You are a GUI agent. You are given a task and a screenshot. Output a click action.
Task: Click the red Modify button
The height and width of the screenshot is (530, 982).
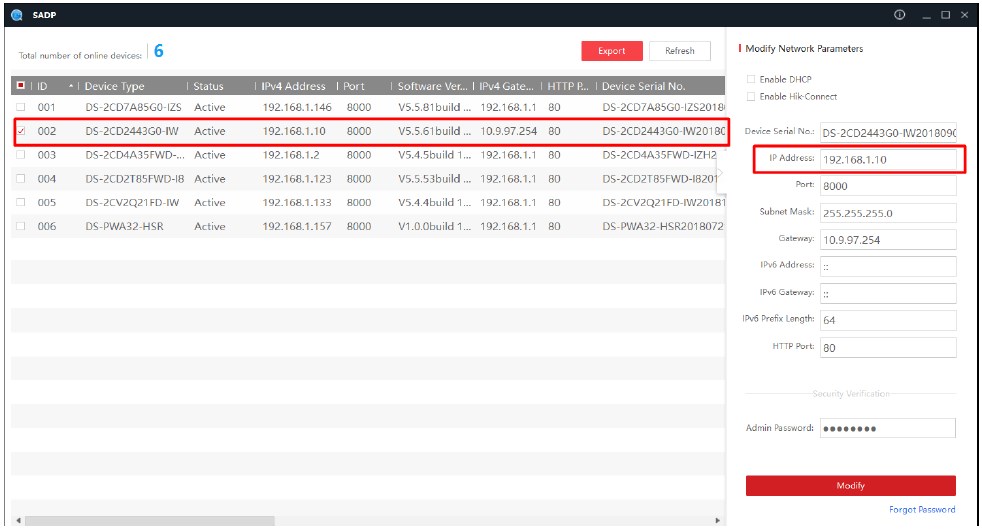850,486
